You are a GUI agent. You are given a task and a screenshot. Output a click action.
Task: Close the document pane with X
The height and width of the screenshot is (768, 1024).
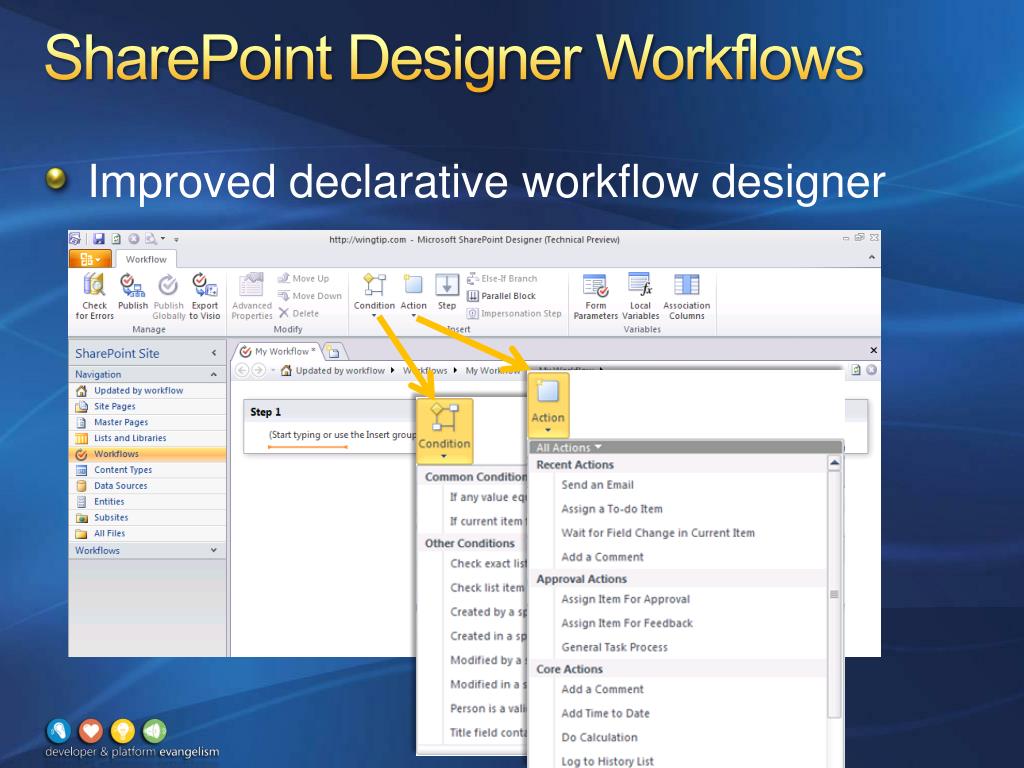point(874,351)
